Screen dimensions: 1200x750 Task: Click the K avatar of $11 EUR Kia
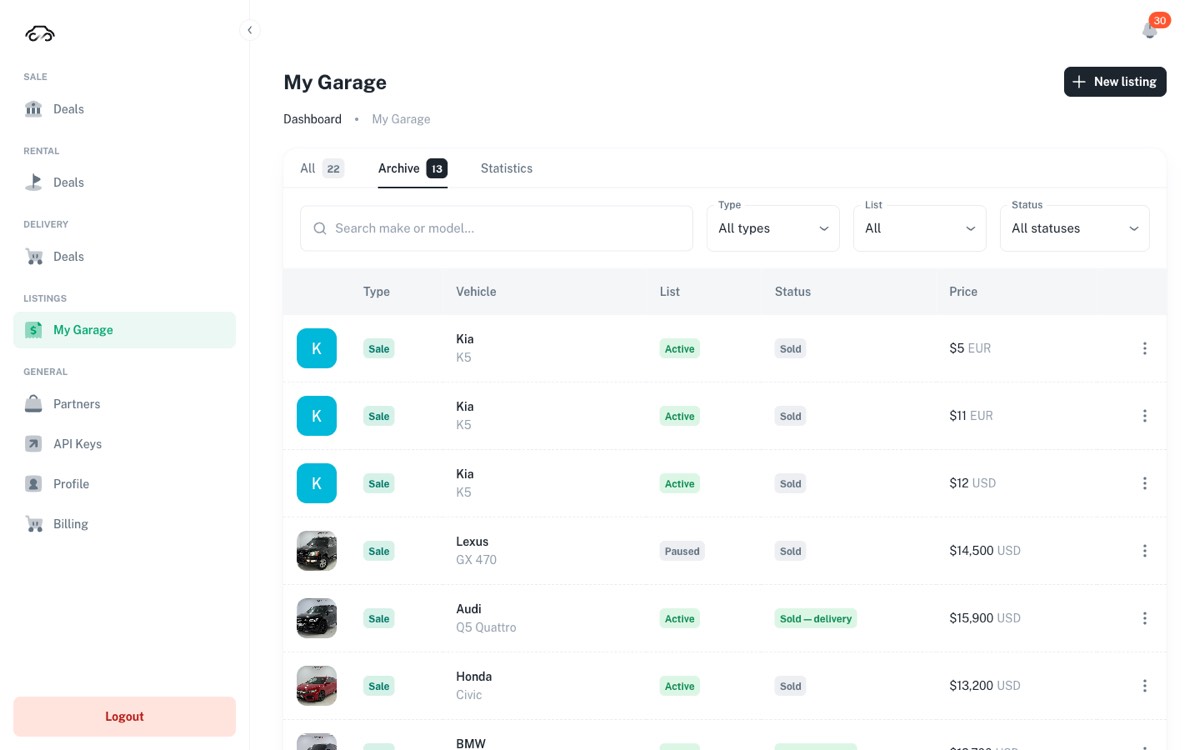(x=317, y=416)
